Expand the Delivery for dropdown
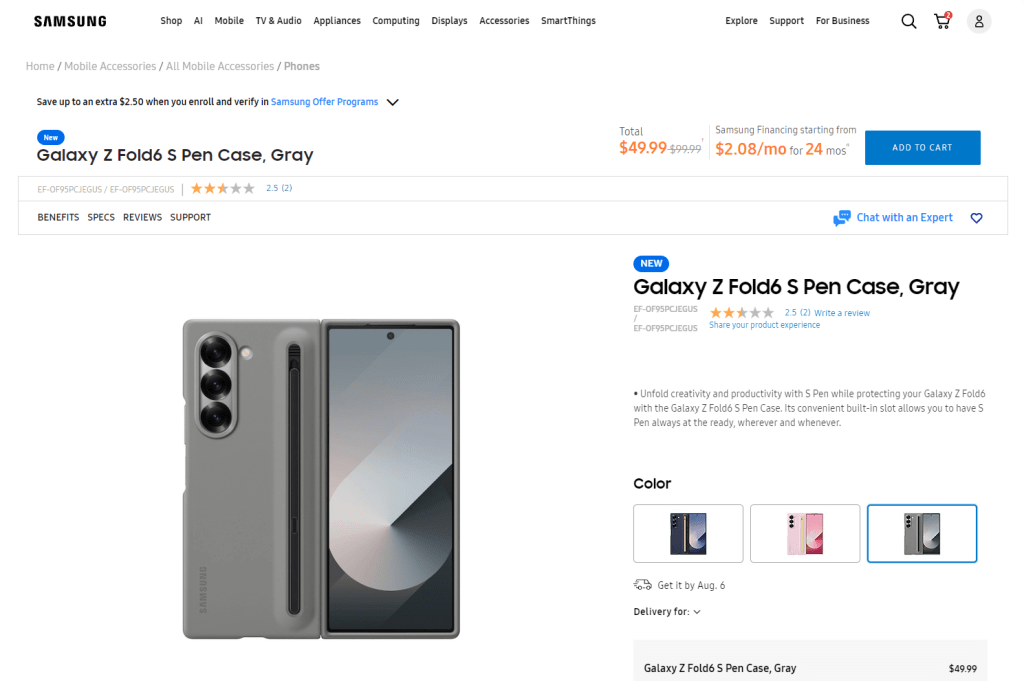The height and width of the screenshot is (681, 1024). click(696, 612)
